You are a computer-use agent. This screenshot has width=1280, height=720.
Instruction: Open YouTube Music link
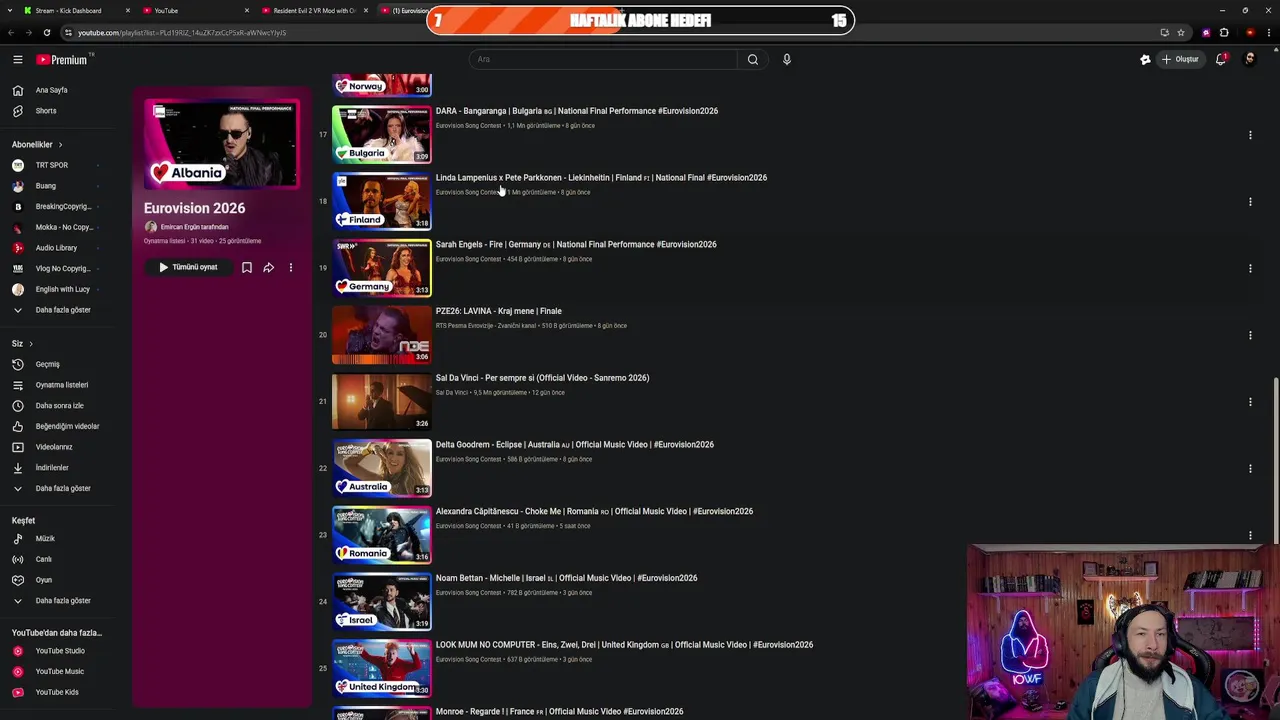point(60,672)
